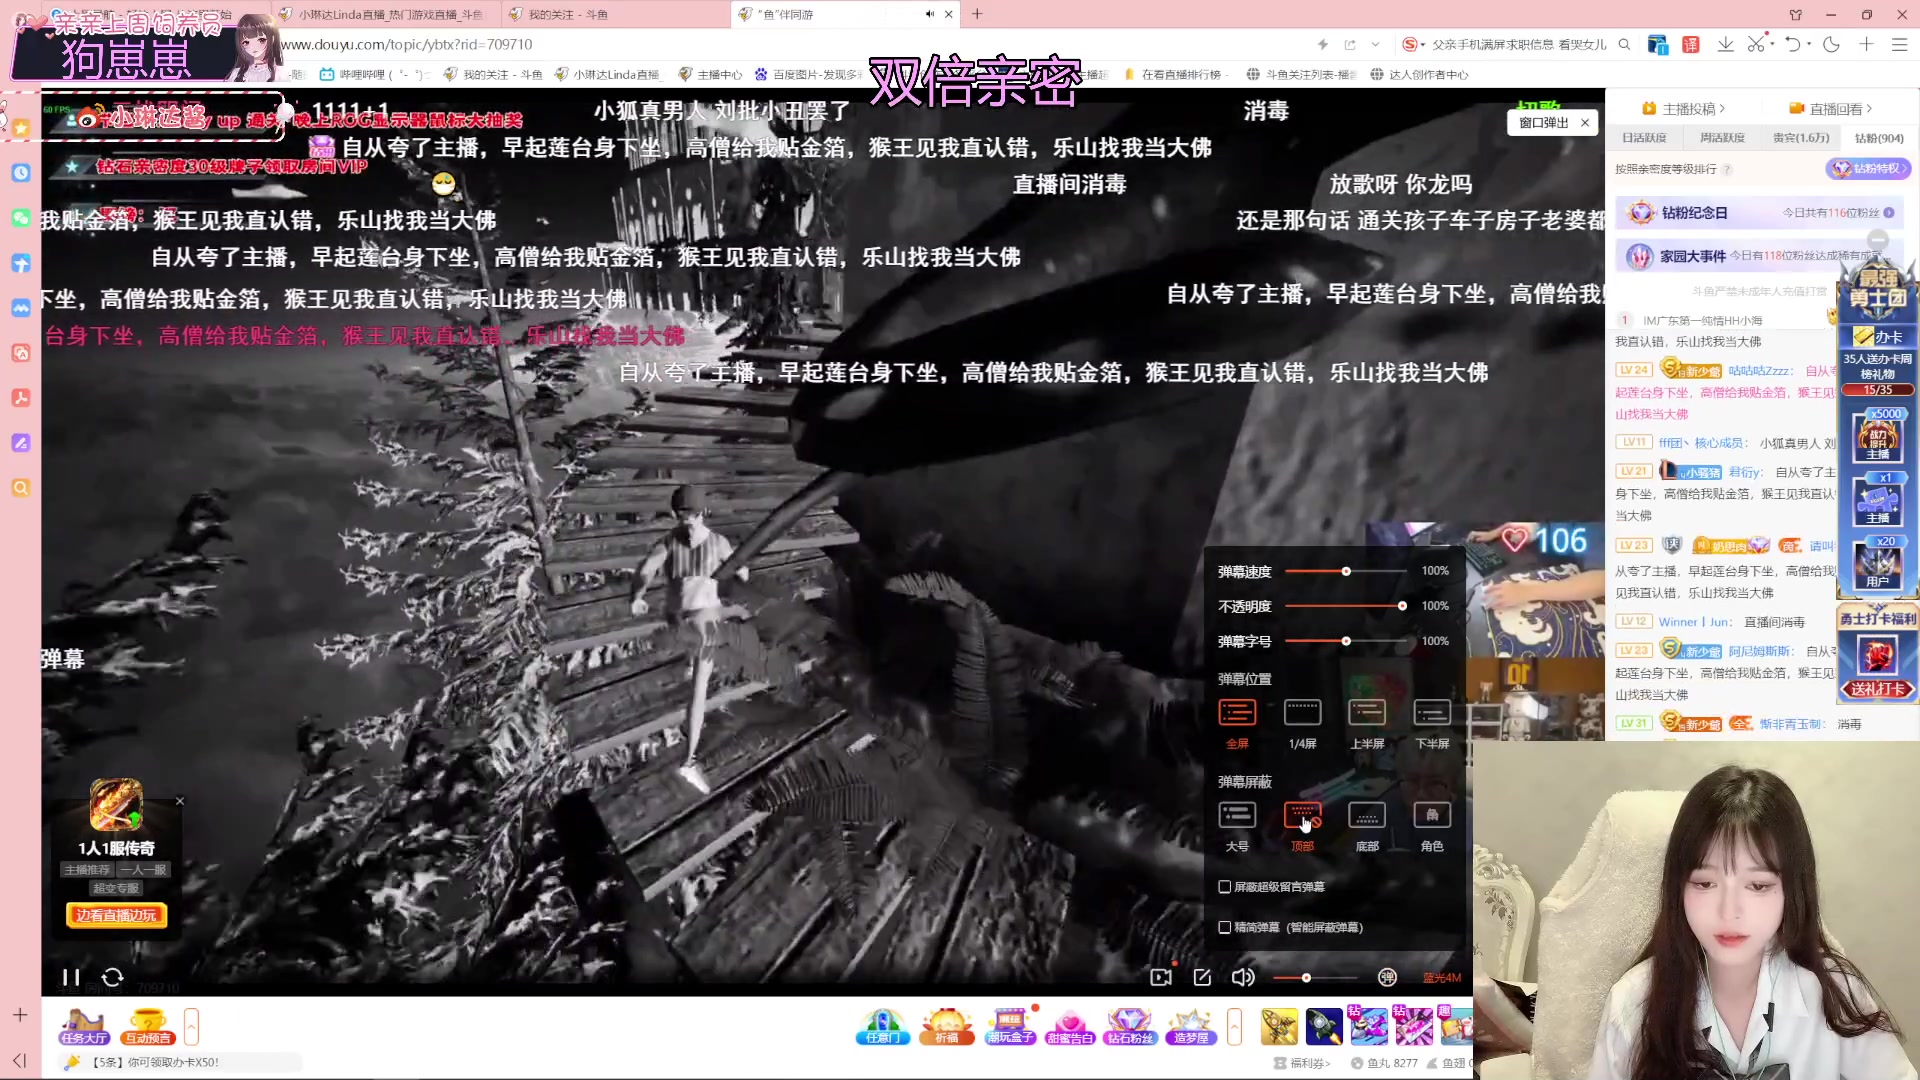1920x1080 pixels.
Task: Toggle browser night mode moon icon
Action: click(1831, 44)
